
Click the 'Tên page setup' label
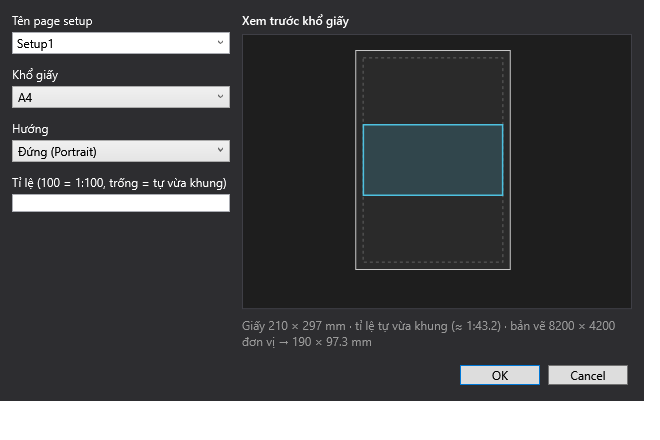(x=52, y=21)
